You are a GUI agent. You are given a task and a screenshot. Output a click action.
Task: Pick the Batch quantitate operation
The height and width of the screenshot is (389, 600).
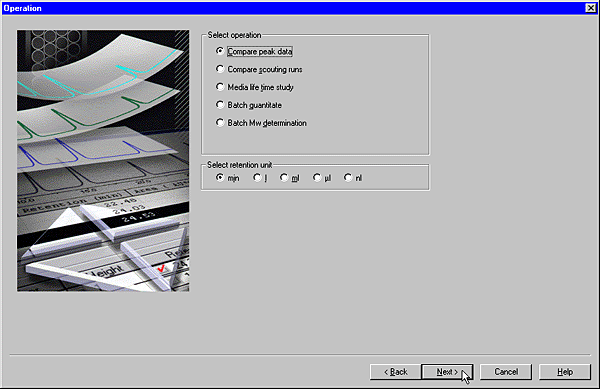tap(249, 105)
